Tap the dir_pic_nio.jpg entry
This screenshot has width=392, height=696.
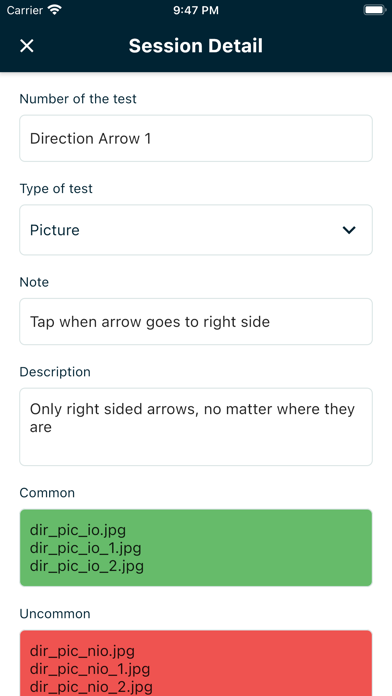(82, 651)
